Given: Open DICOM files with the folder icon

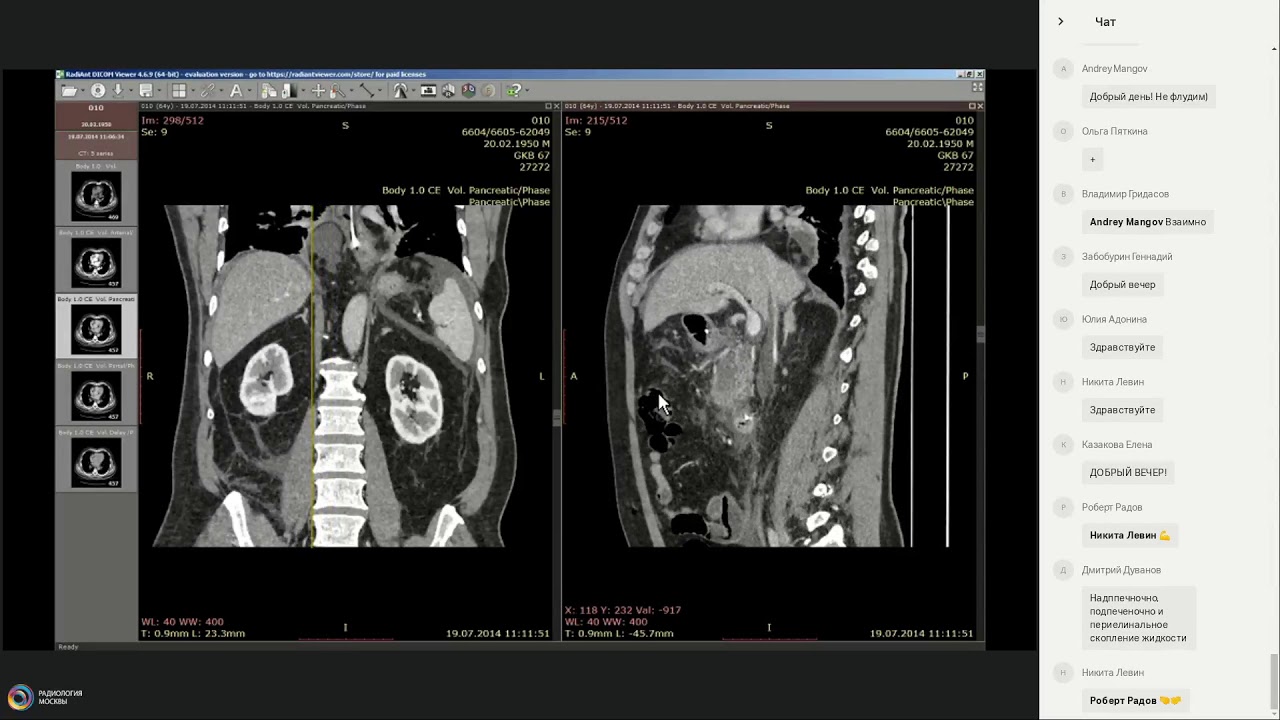Looking at the screenshot, I should (69, 90).
